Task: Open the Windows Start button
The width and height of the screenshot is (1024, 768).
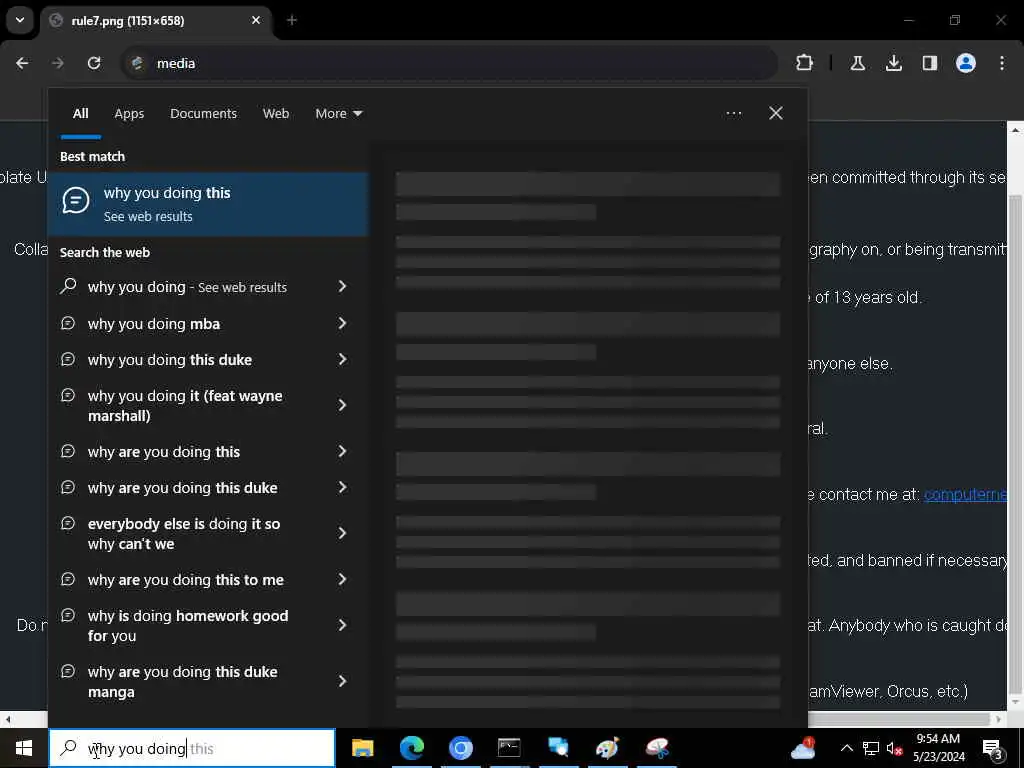Action: [x=24, y=748]
